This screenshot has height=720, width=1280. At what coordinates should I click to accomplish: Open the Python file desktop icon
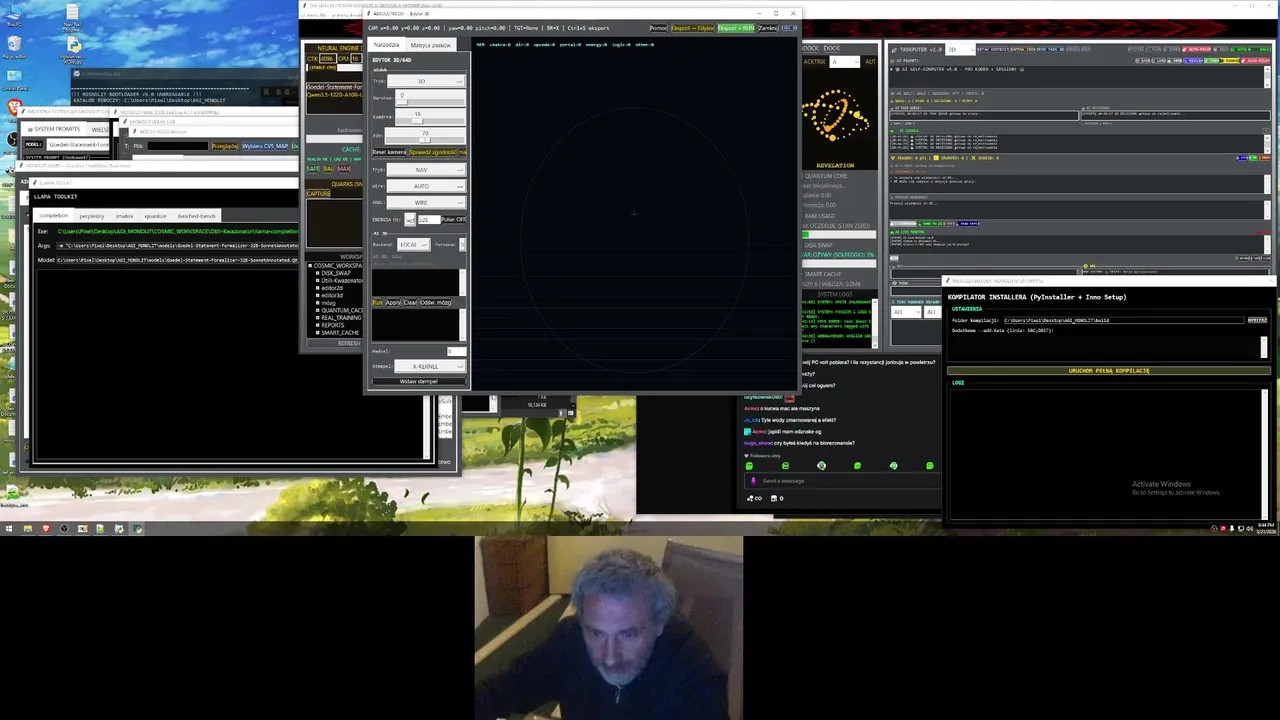[x=73, y=50]
